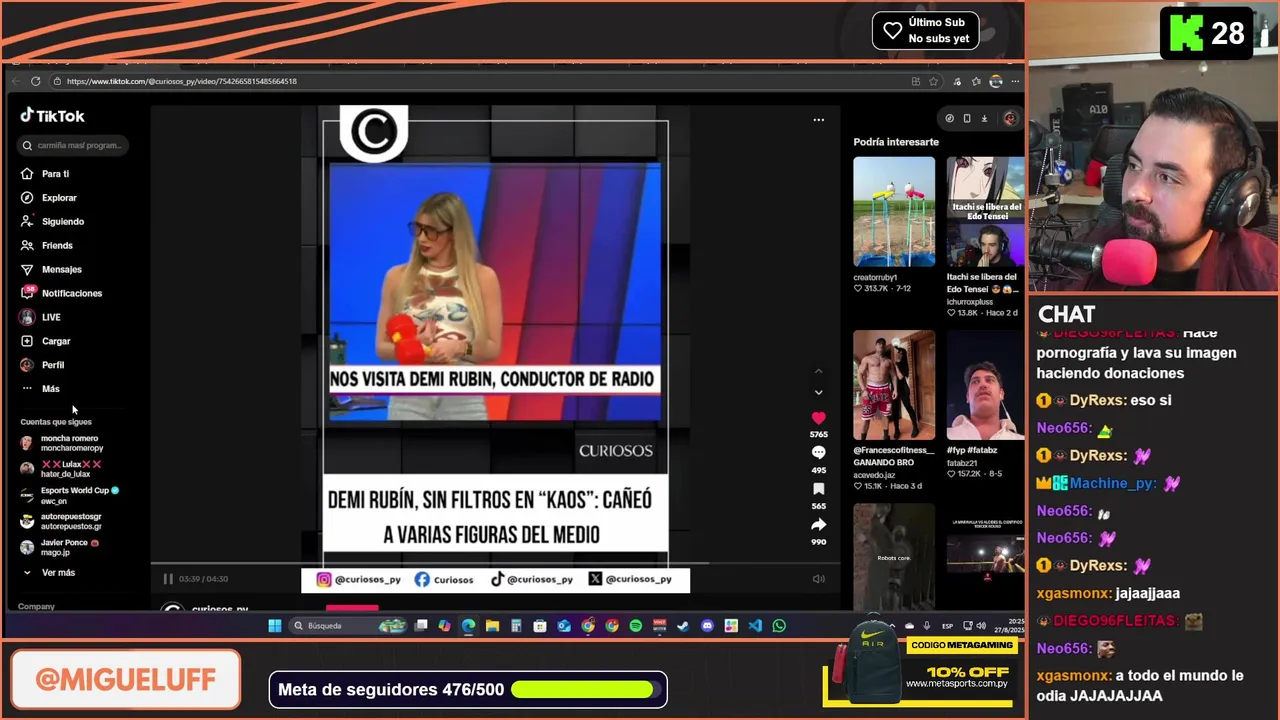The image size is (1280, 720).
Task: Open Friends page
Action: tap(47, 246)
